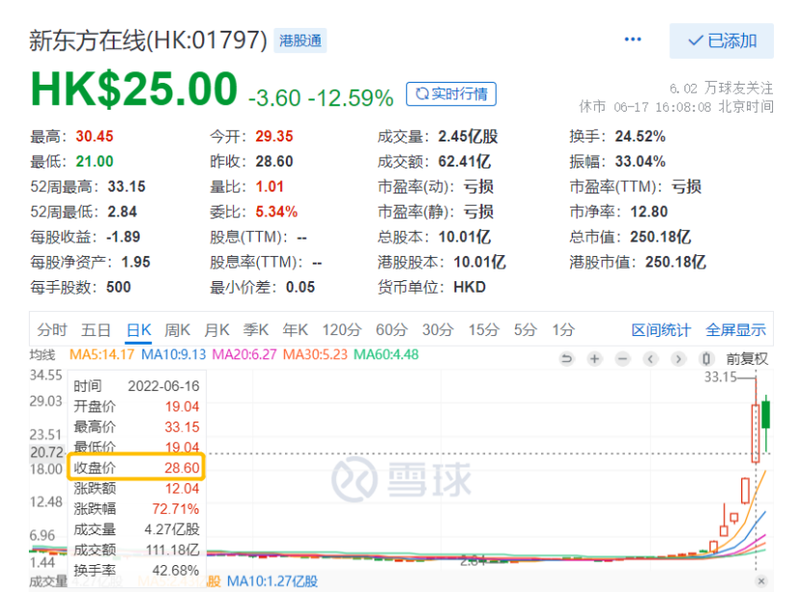
Task: Click the 实时行情 refresh button
Action: coord(451,94)
